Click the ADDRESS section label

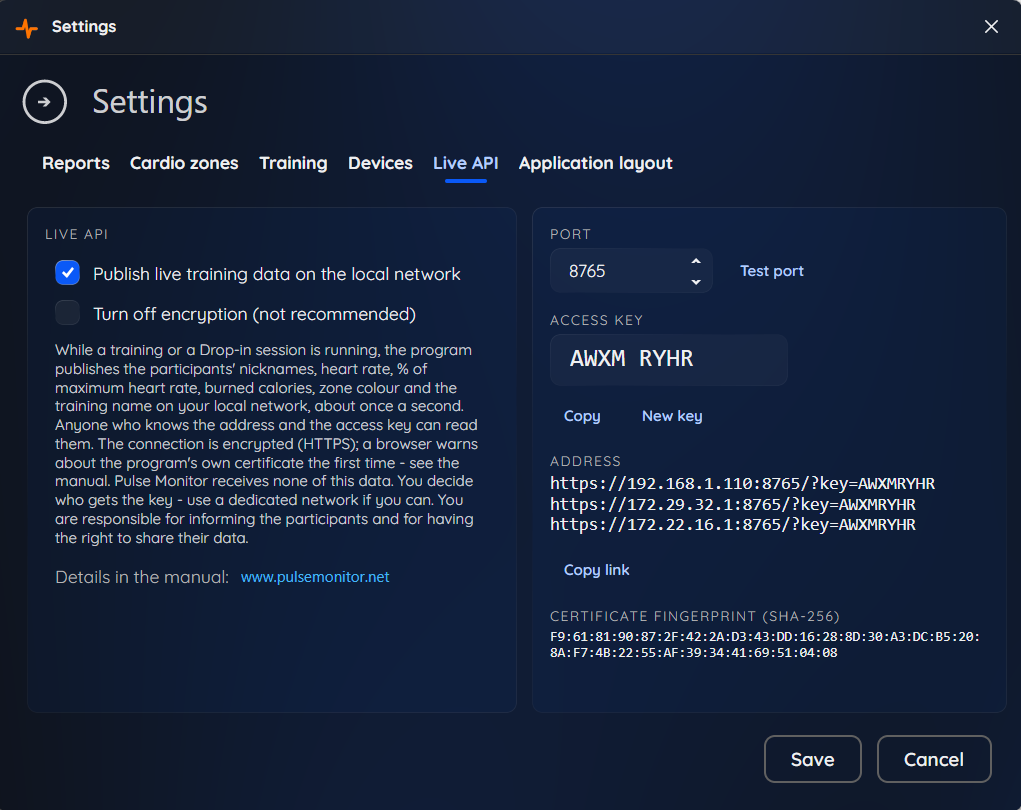pos(585,461)
